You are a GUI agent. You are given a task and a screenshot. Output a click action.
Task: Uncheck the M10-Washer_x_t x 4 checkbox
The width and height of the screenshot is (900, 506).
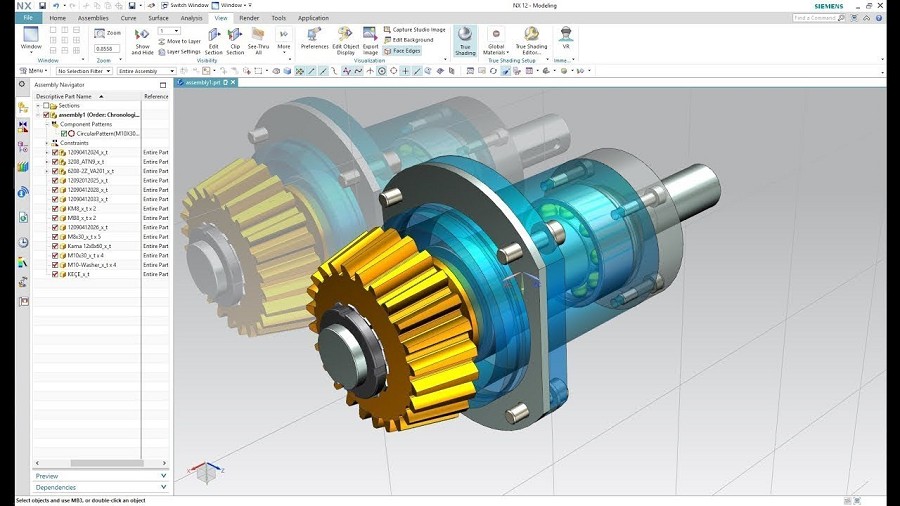pos(55,265)
